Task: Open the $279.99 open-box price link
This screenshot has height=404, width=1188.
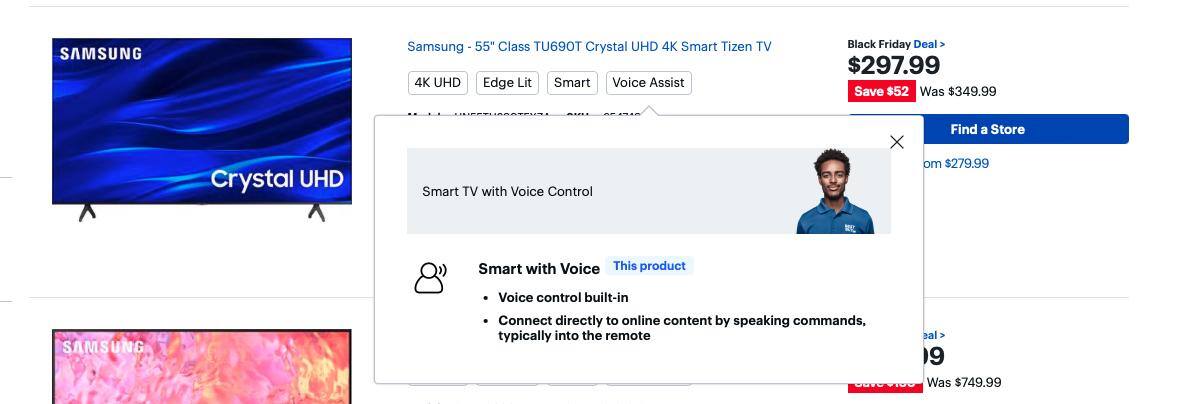Action: 956,163
